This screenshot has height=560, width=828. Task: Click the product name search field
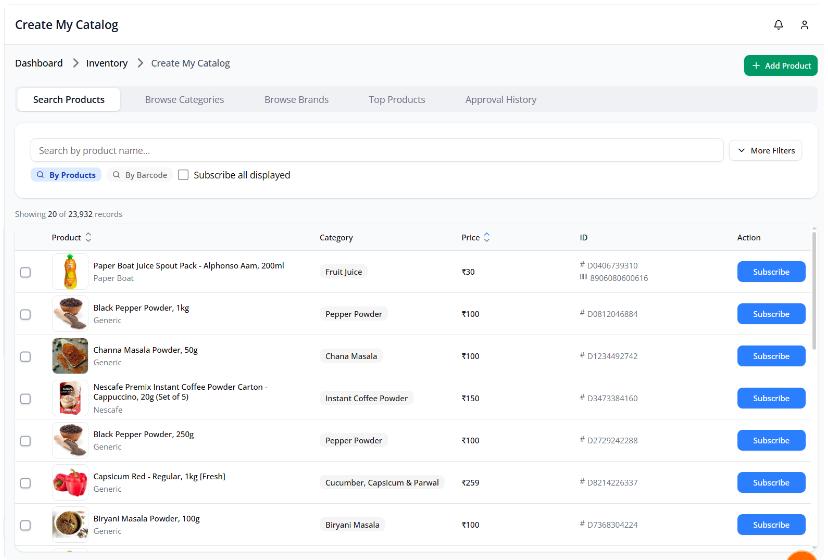coord(376,150)
